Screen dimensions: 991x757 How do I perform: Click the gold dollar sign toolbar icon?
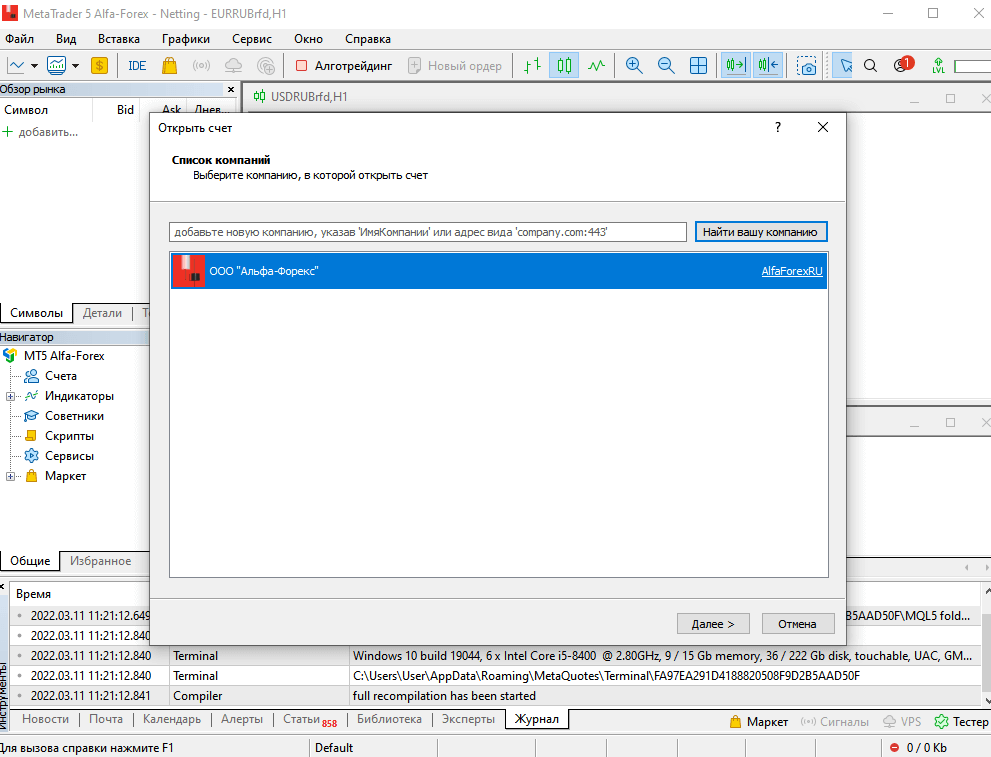(99, 66)
